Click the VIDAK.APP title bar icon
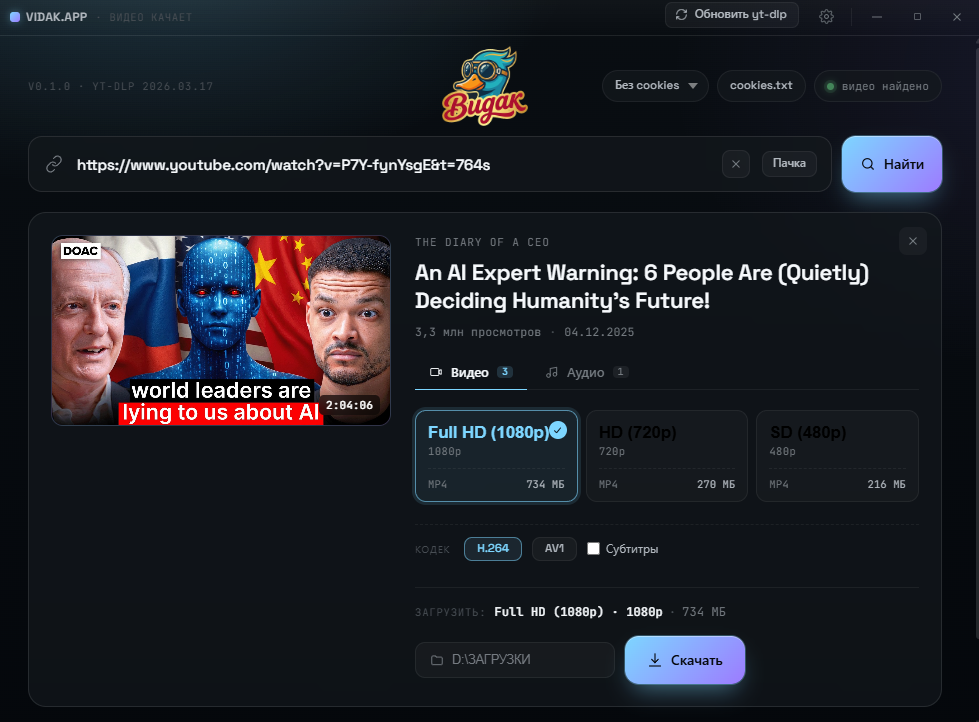 (x=15, y=17)
